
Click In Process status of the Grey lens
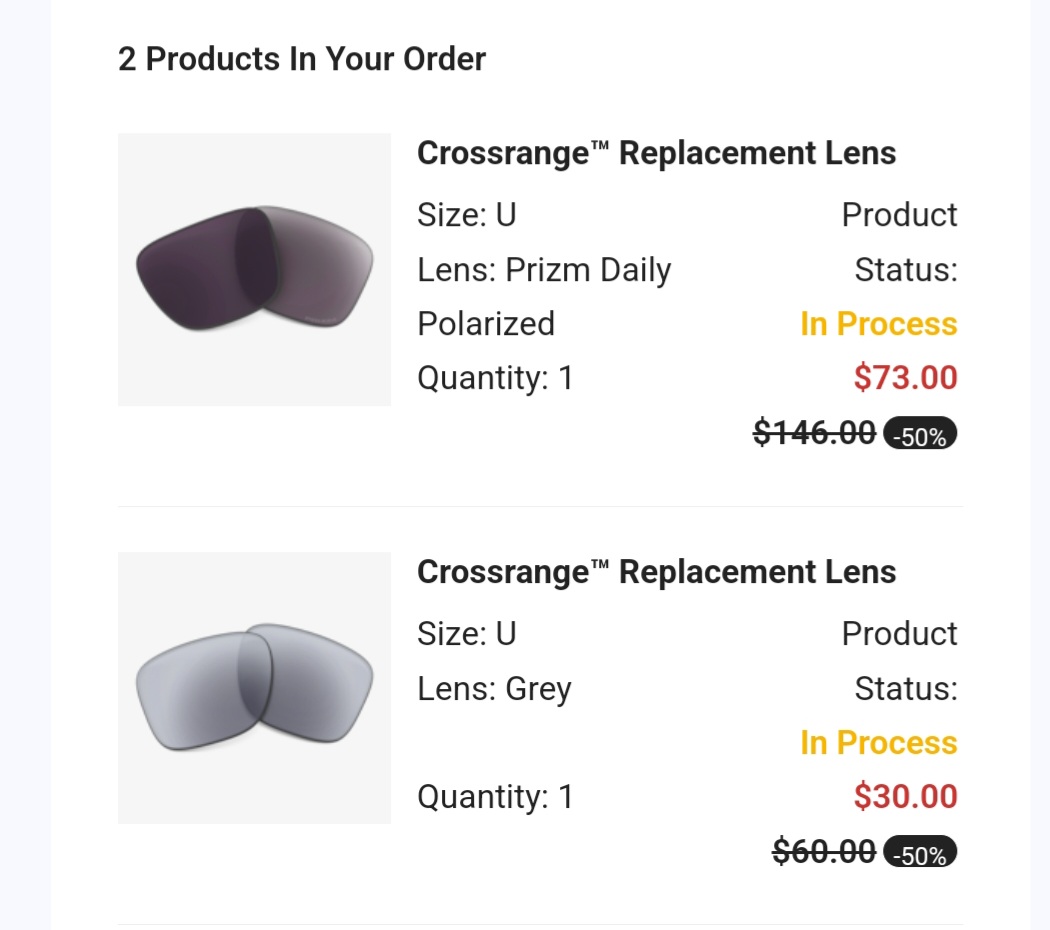click(878, 743)
